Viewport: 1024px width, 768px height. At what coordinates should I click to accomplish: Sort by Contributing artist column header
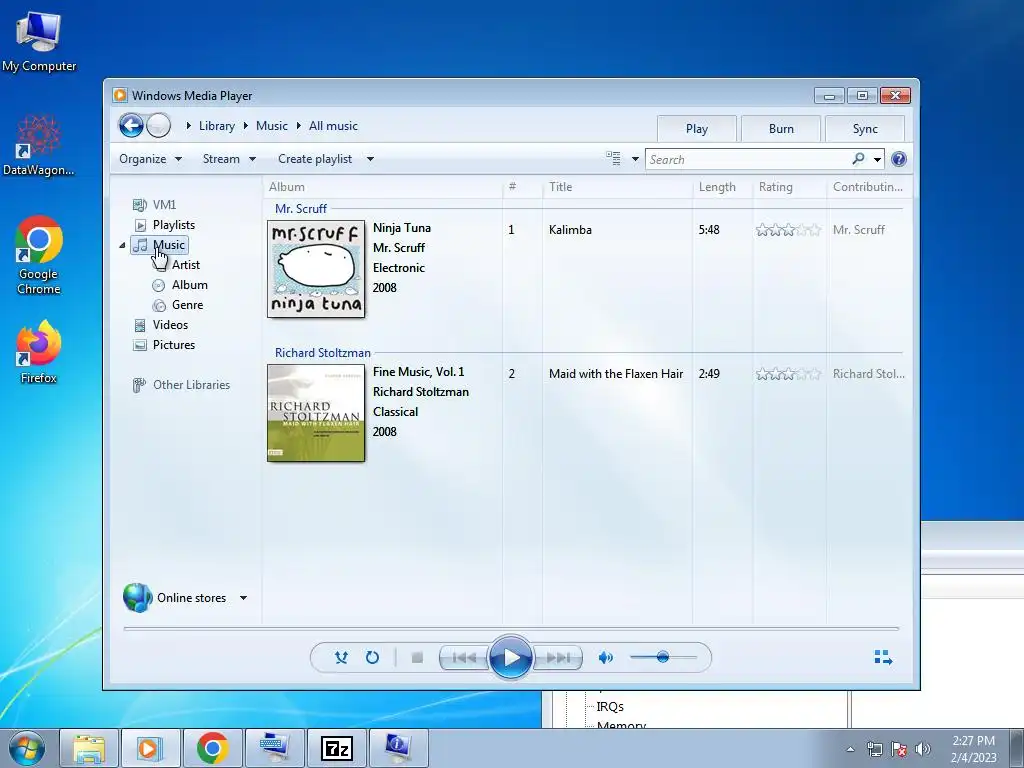867,187
